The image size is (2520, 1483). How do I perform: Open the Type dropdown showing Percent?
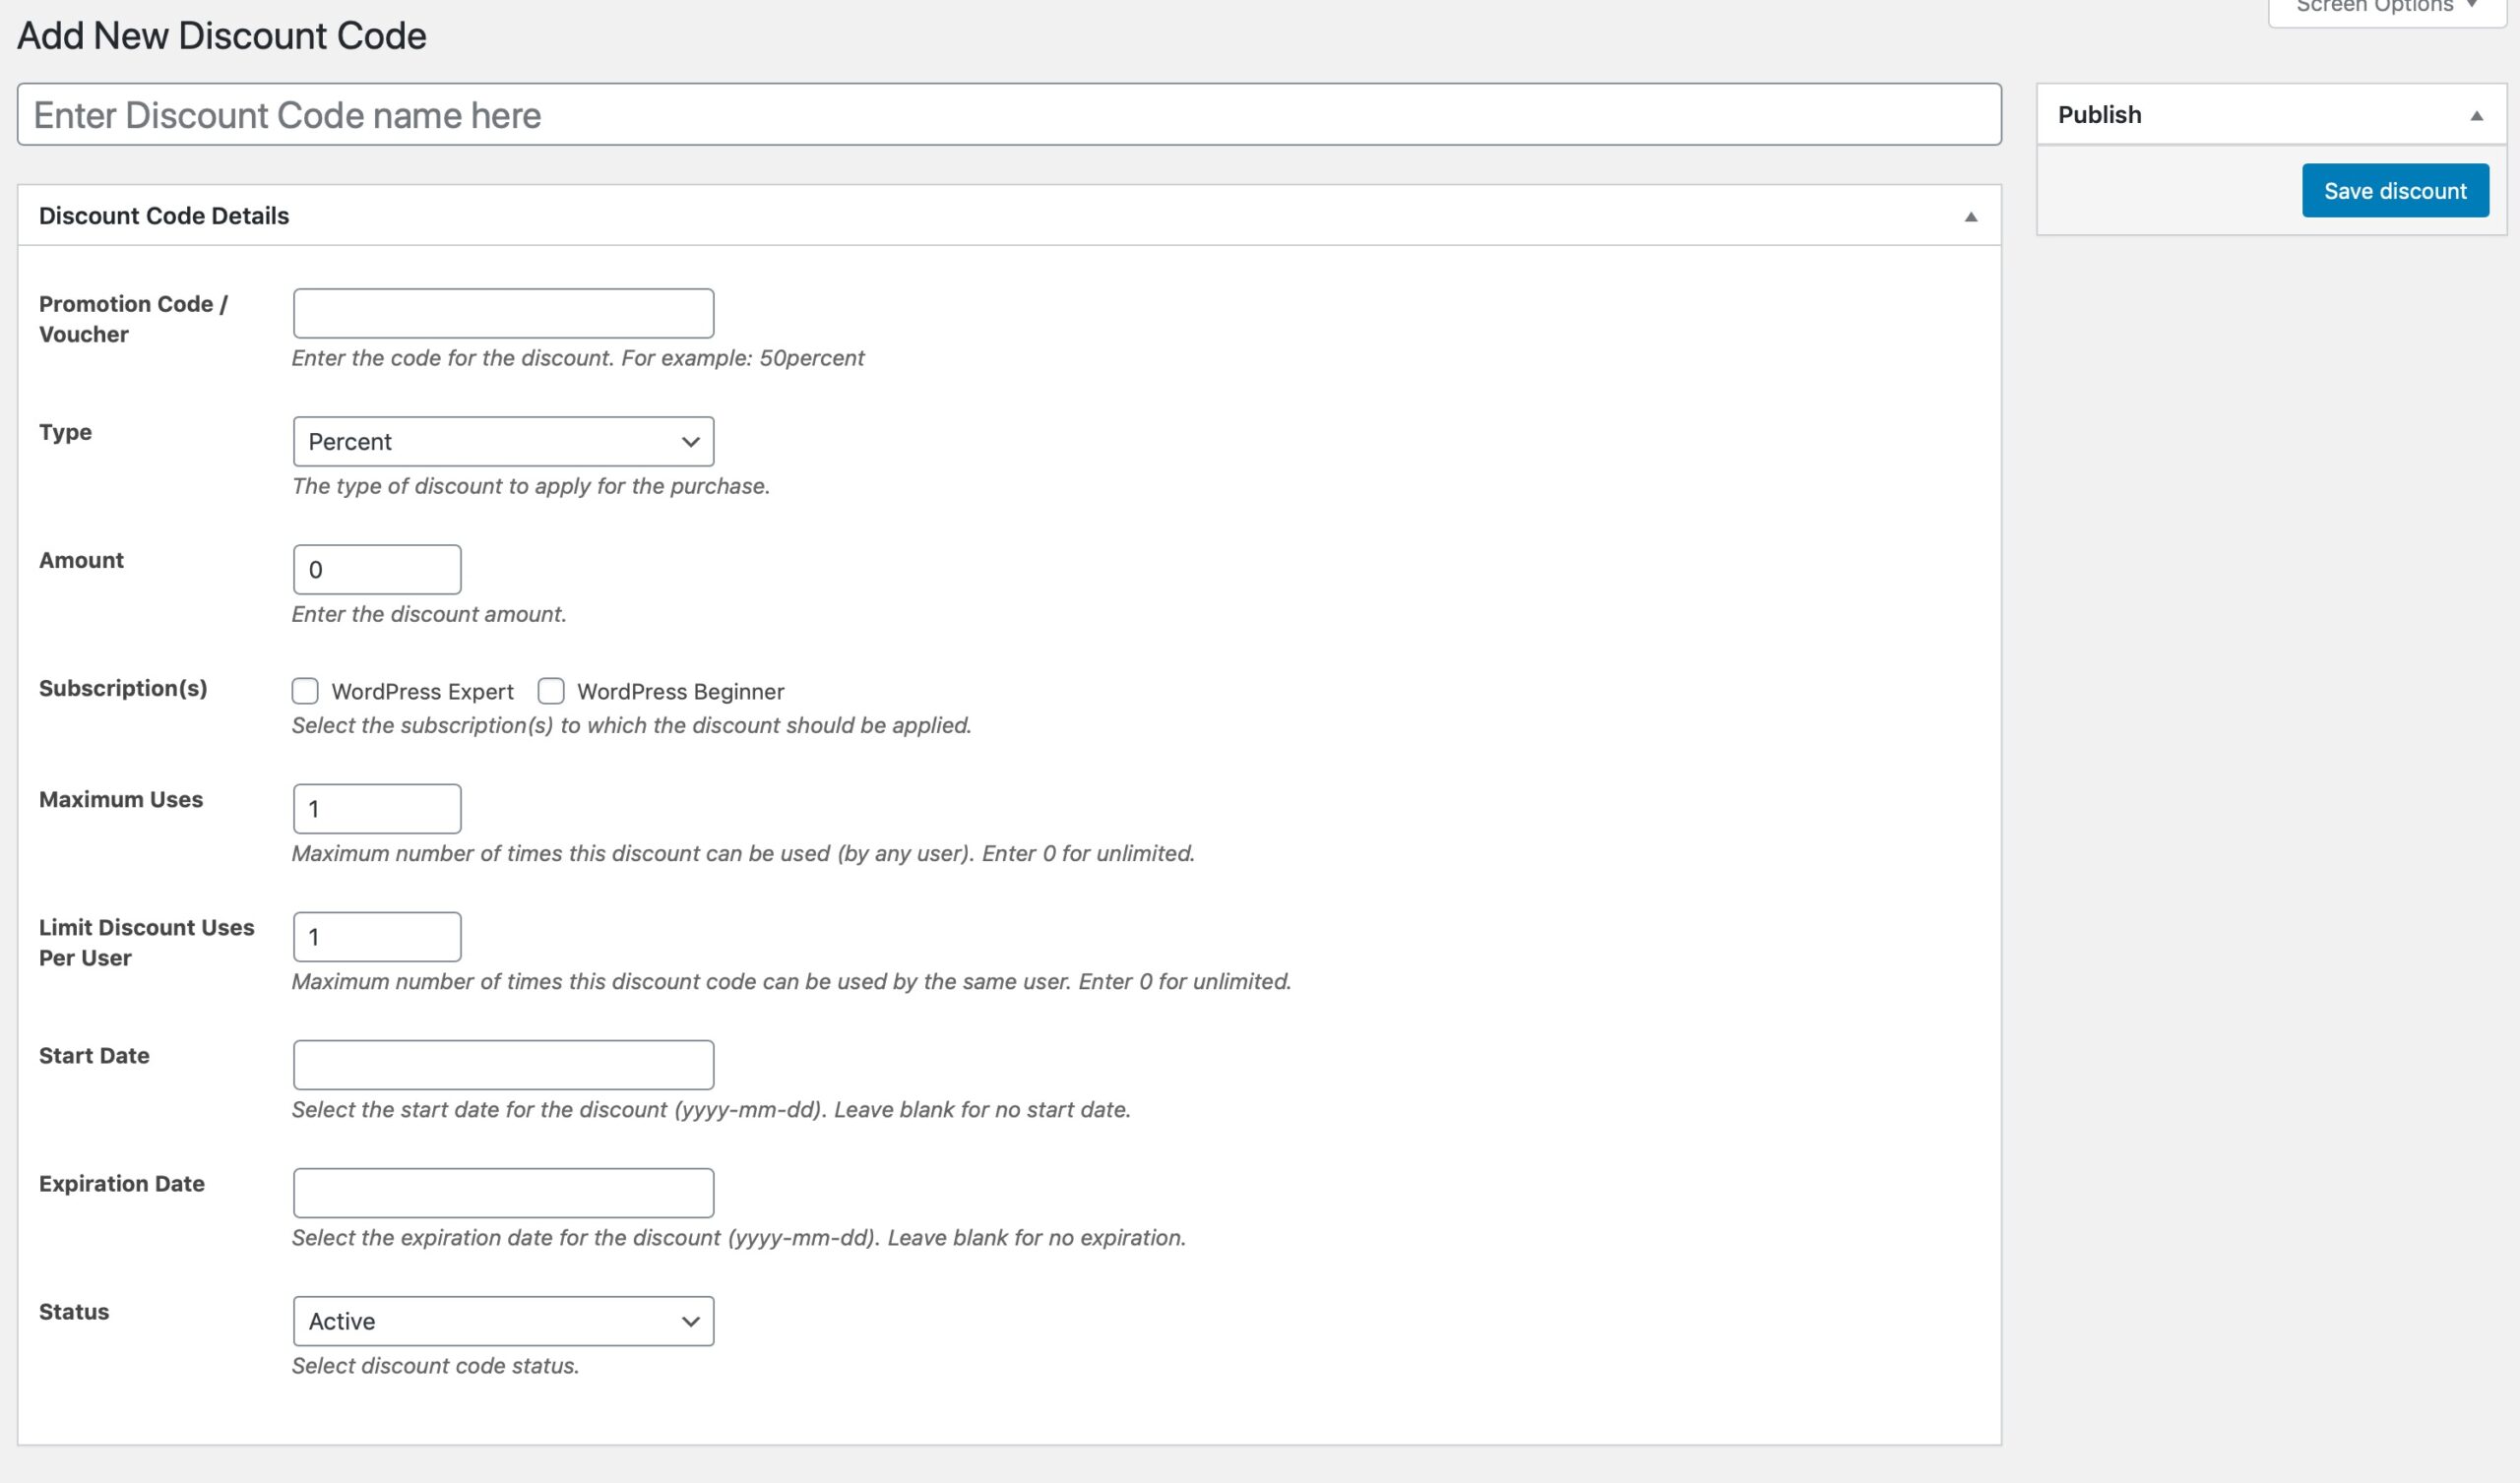(503, 442)
